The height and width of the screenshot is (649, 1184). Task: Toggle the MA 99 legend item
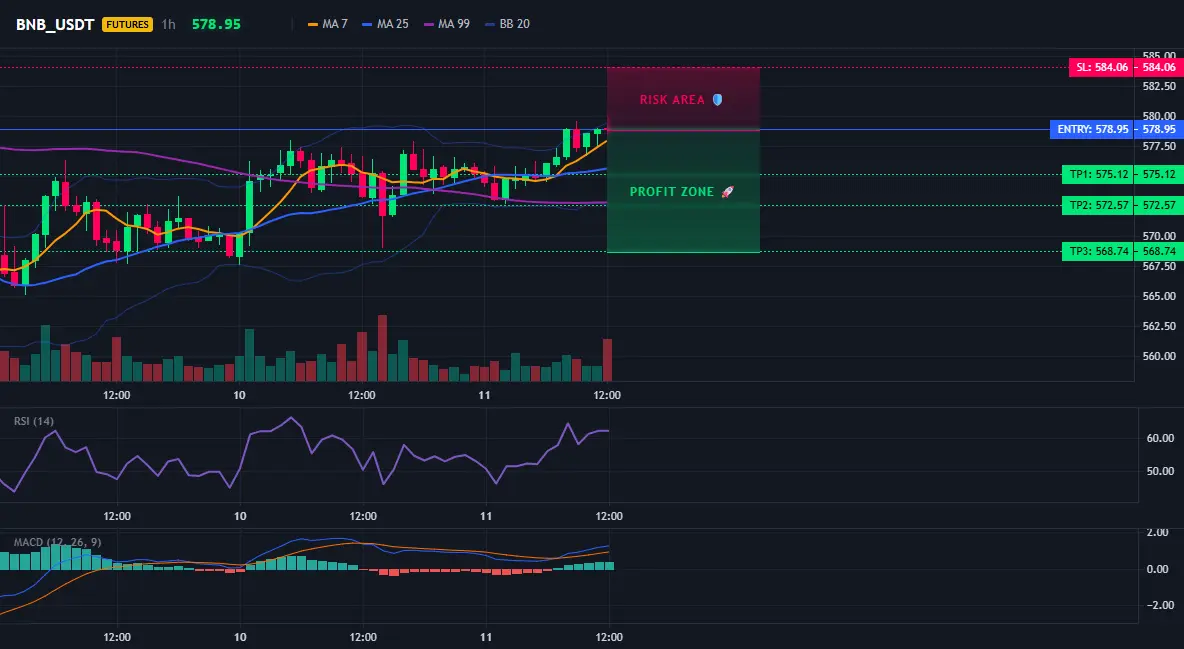click(446, 24)
